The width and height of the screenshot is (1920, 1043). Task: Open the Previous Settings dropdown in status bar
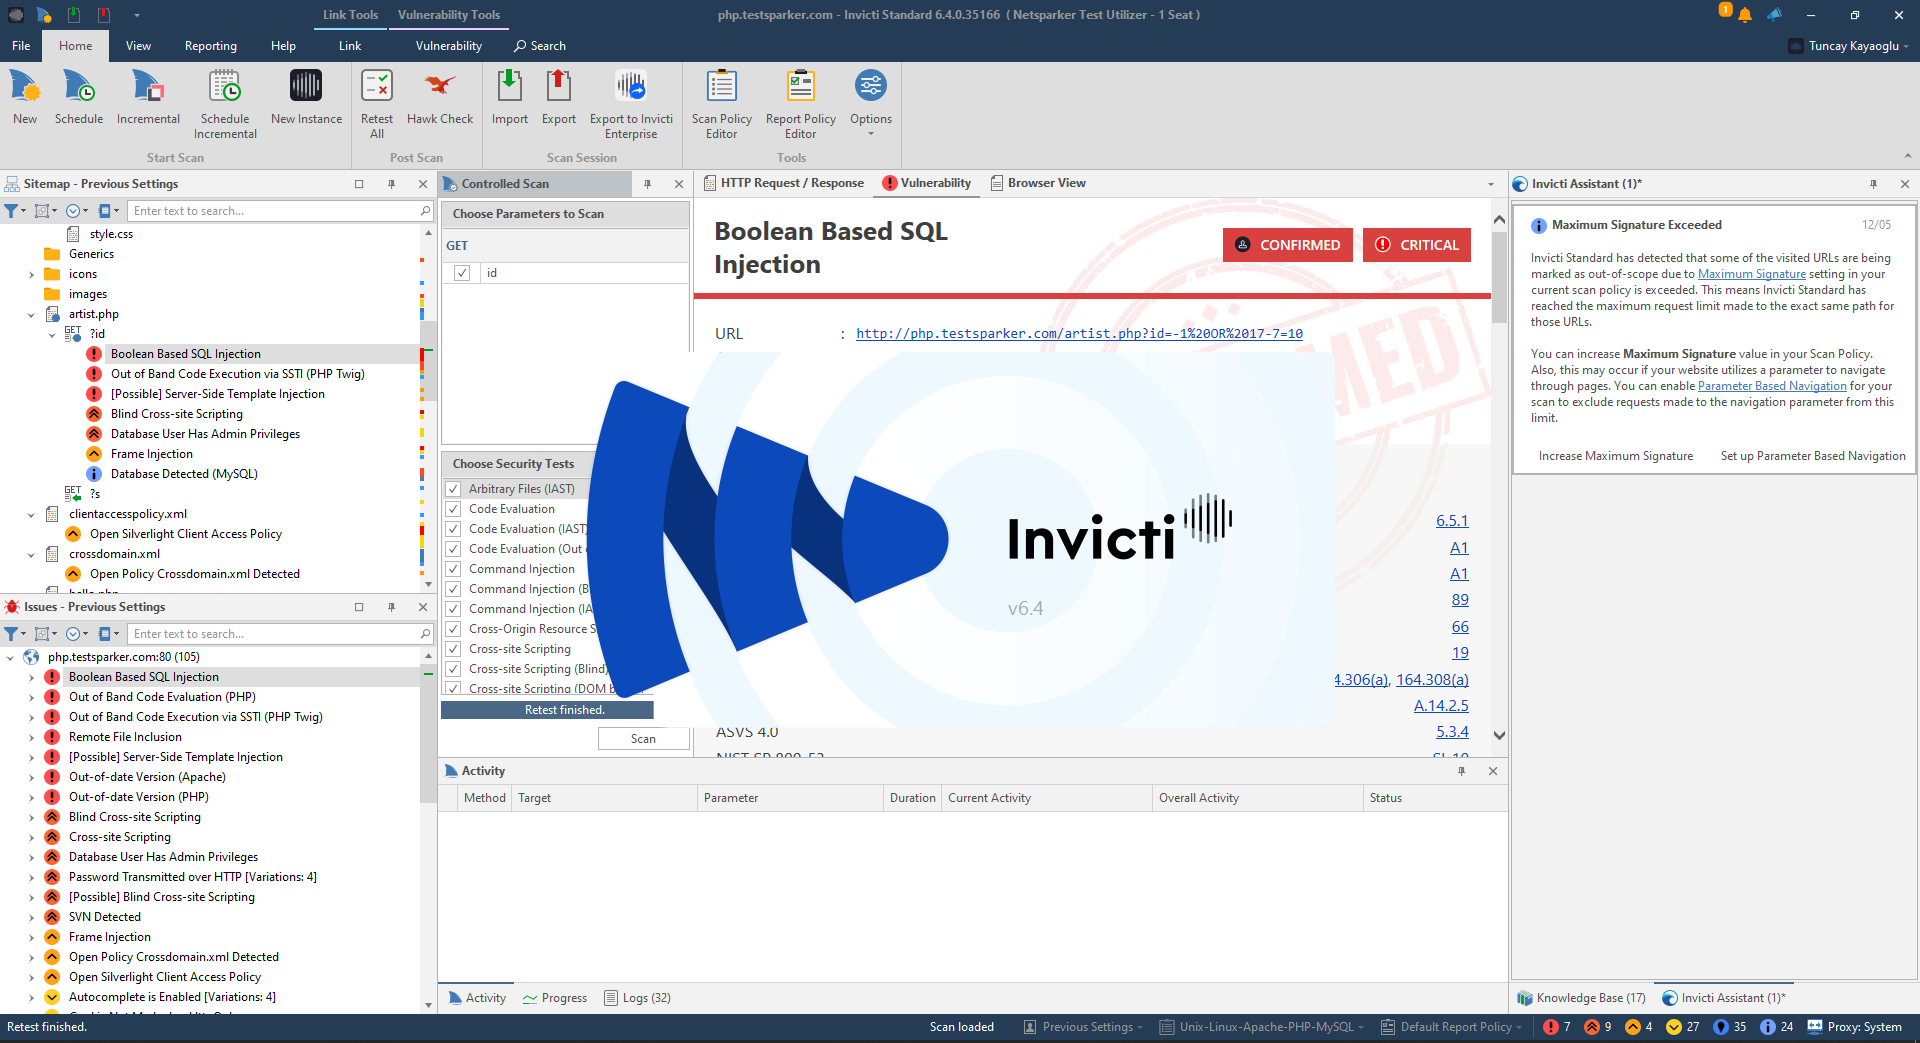1082,1027
